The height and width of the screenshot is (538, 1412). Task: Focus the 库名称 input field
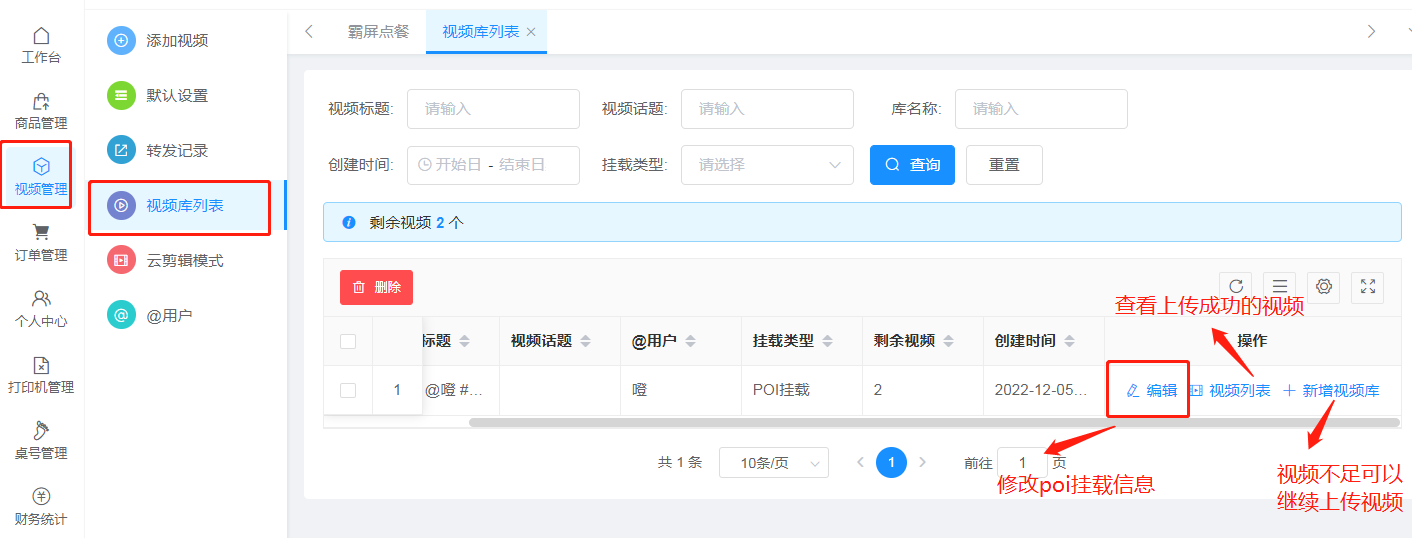pos(1041,109)
